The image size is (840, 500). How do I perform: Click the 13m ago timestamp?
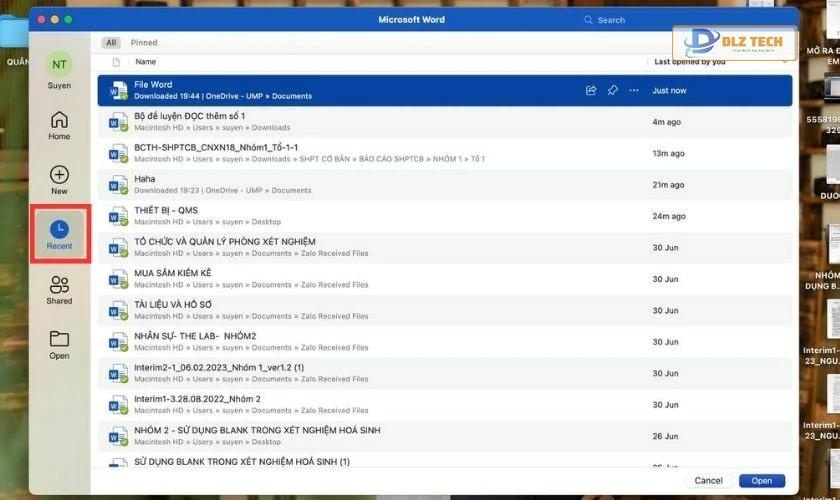pyautogui.click(x=668, y=153)
